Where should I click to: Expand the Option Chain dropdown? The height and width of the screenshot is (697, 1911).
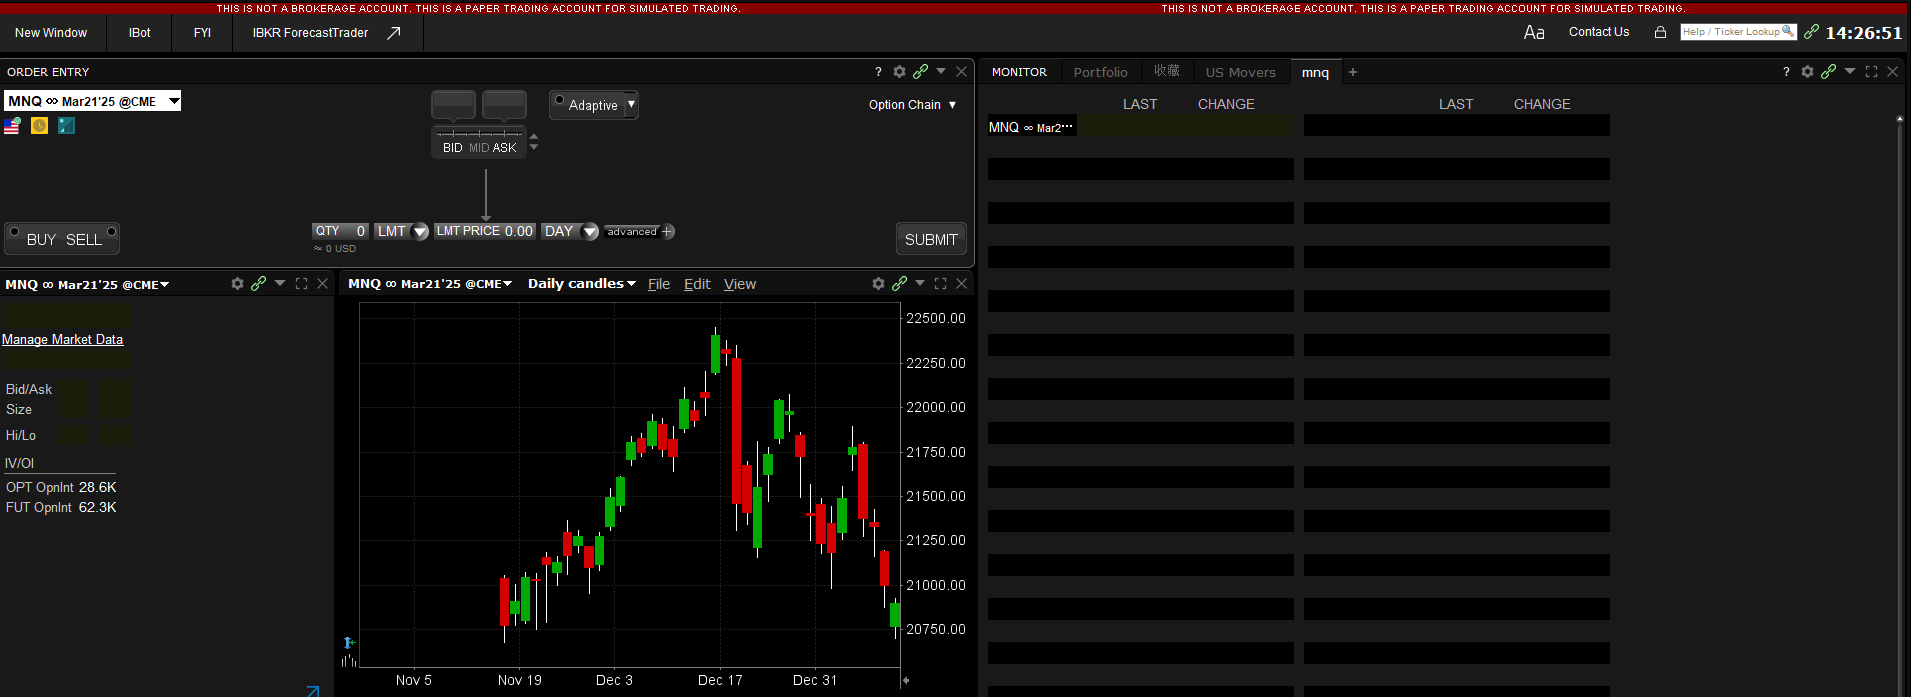click(x=952, y=105)
